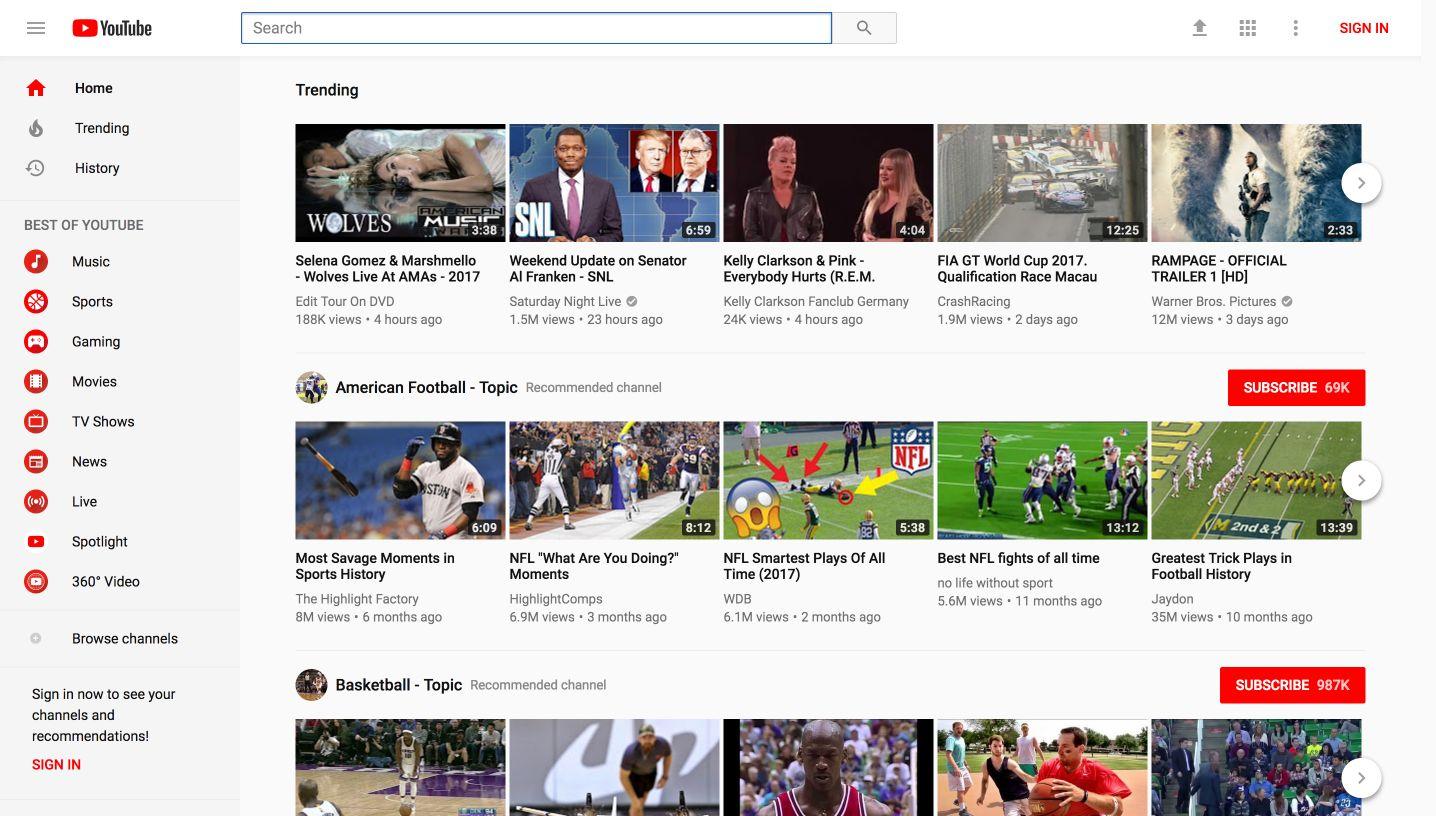The height and width of the screenshot is (816, 1436).
Task: Open Jaydon channel name
Action: 1172,599
